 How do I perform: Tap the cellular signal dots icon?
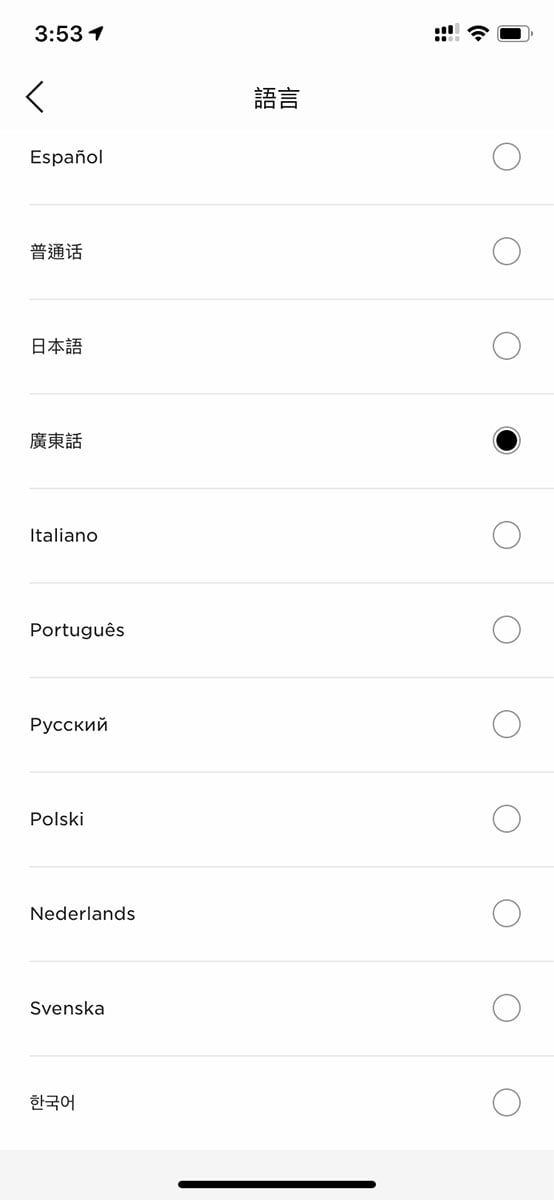tap(447, 34)
